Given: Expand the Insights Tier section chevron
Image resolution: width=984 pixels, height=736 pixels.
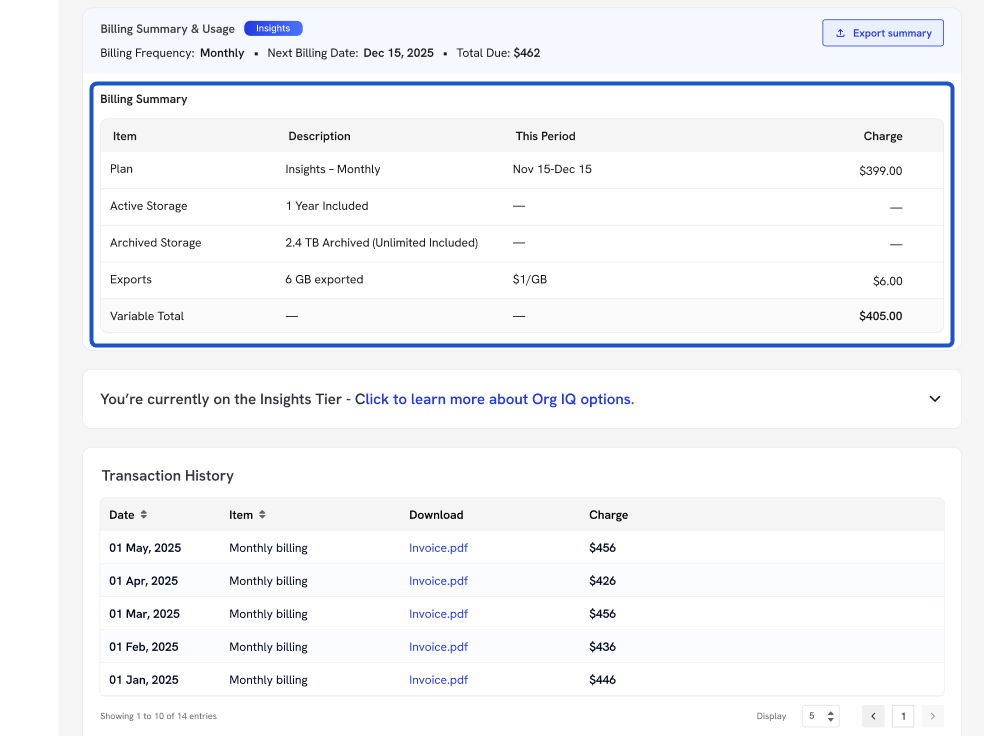Looking at the screenshot, I should pos(934,399).
